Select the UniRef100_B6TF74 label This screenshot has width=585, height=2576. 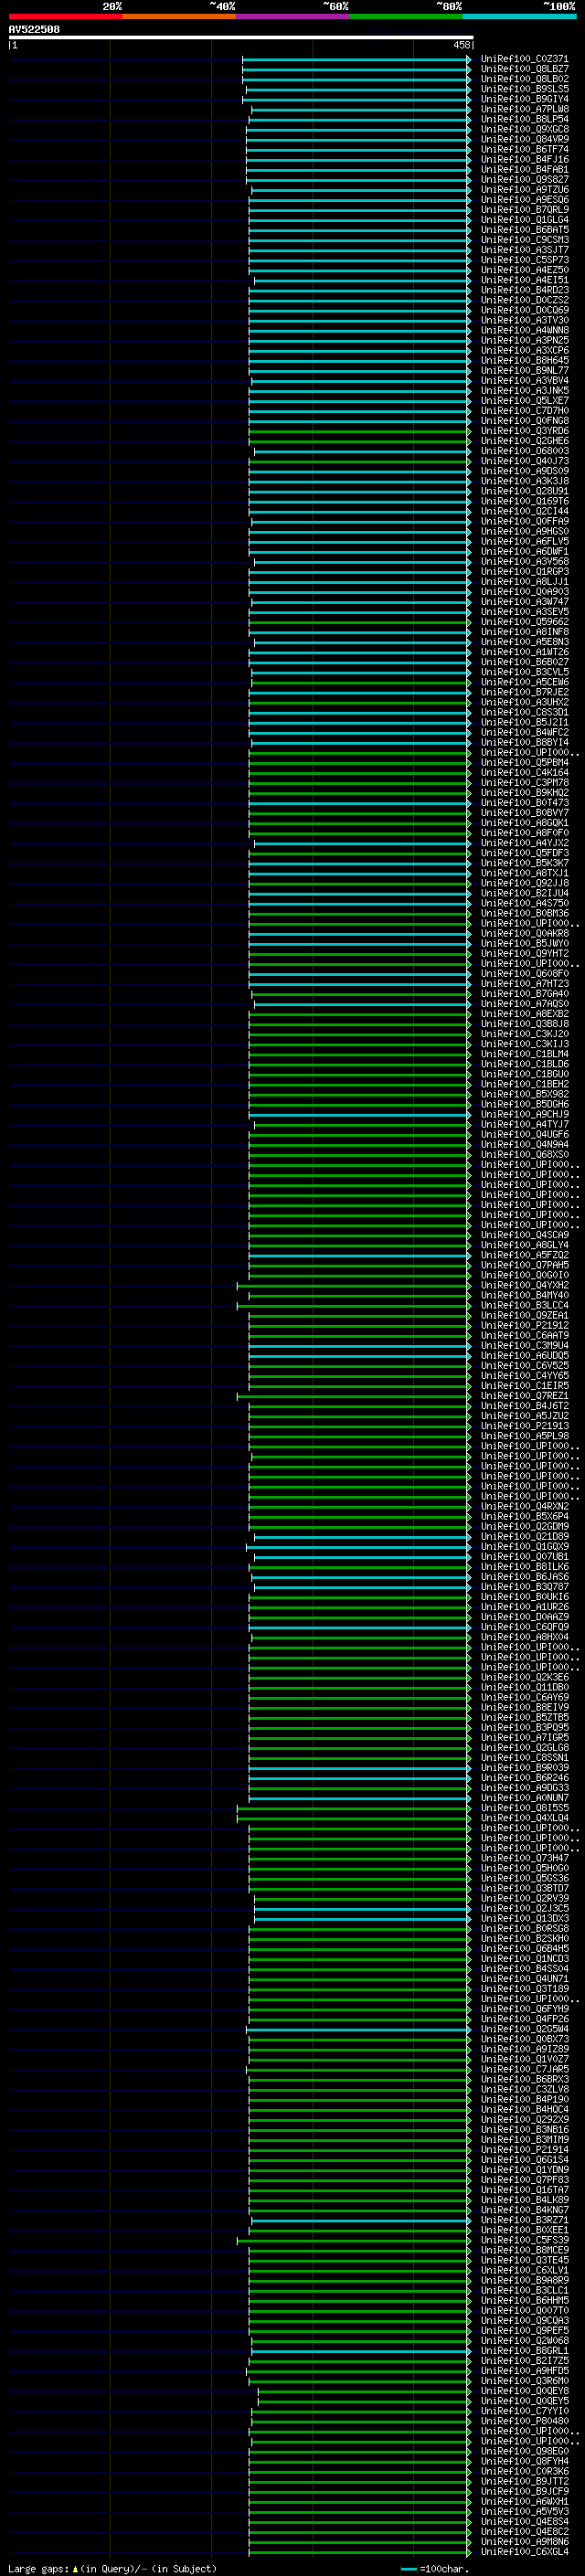[x=524, y=149]
